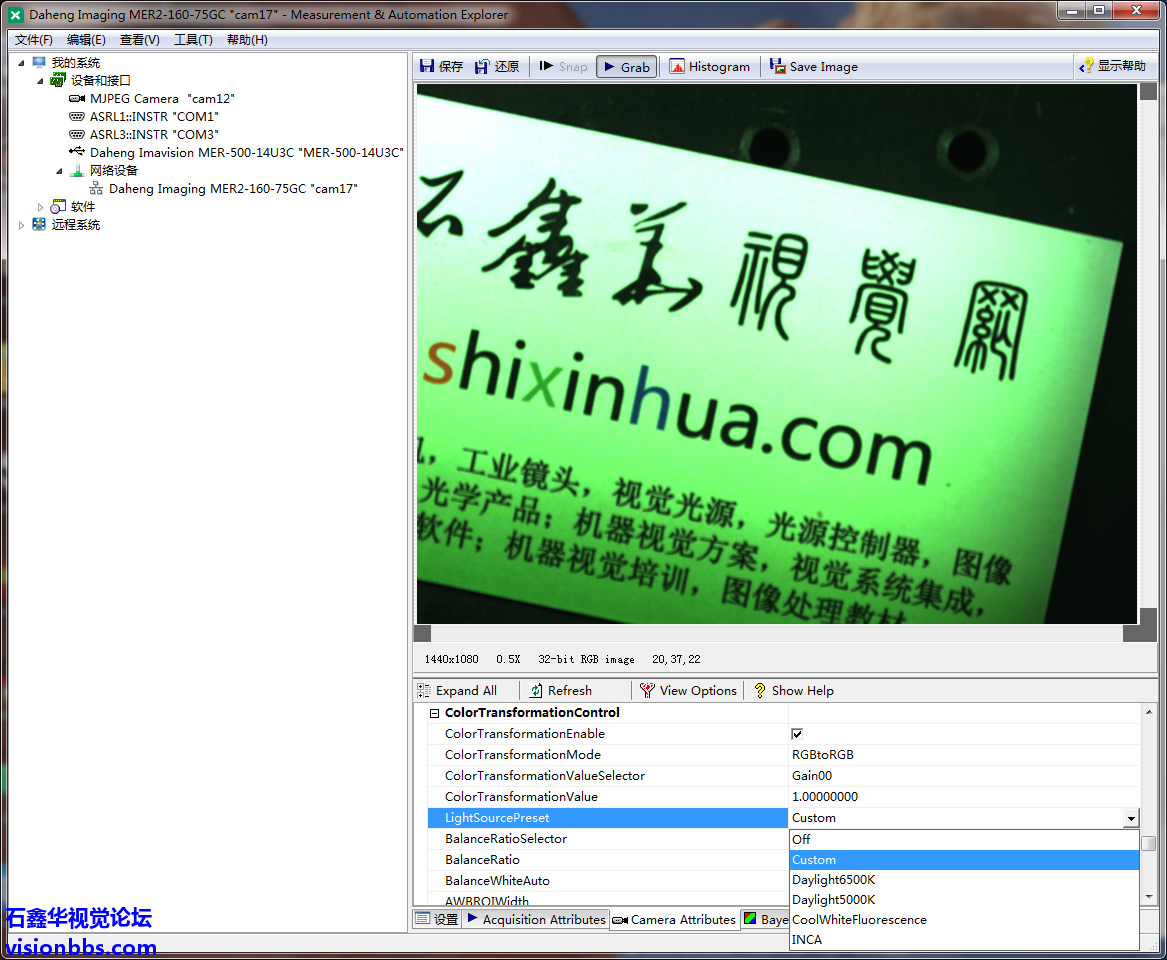
Task: Open the 工具(T) menu
Action: point(194,39)
